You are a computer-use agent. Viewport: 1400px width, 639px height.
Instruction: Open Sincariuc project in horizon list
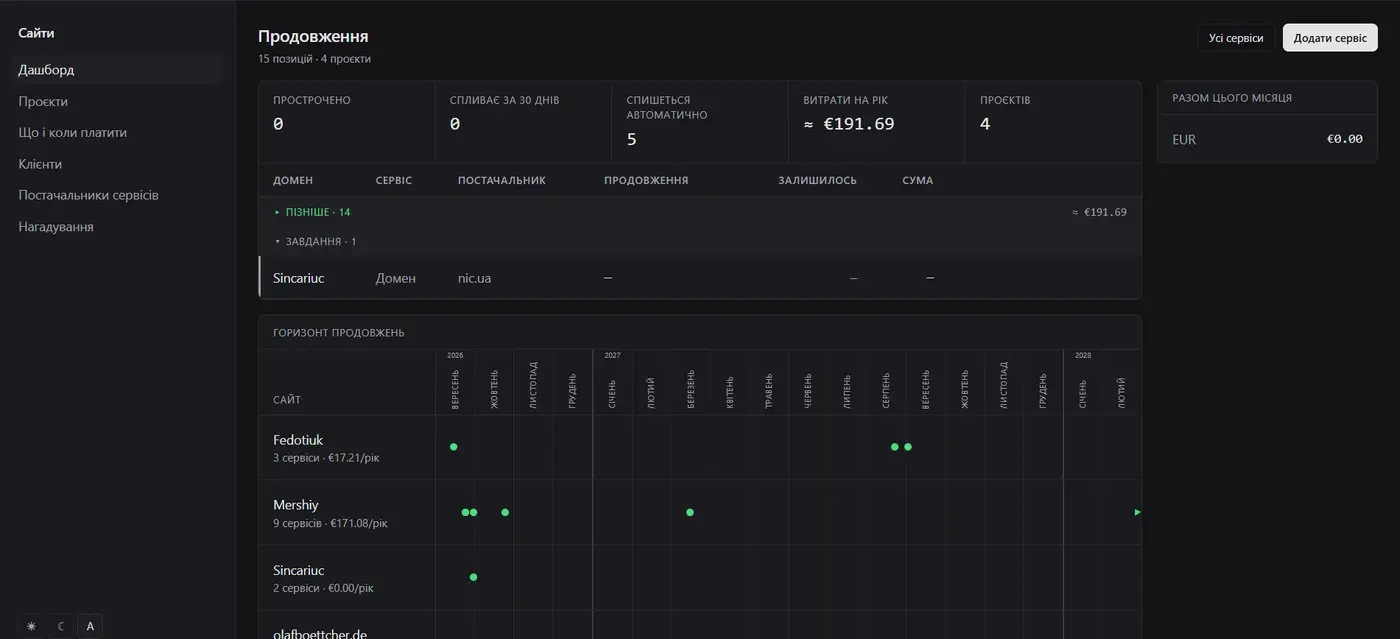[x=299, y=570]
